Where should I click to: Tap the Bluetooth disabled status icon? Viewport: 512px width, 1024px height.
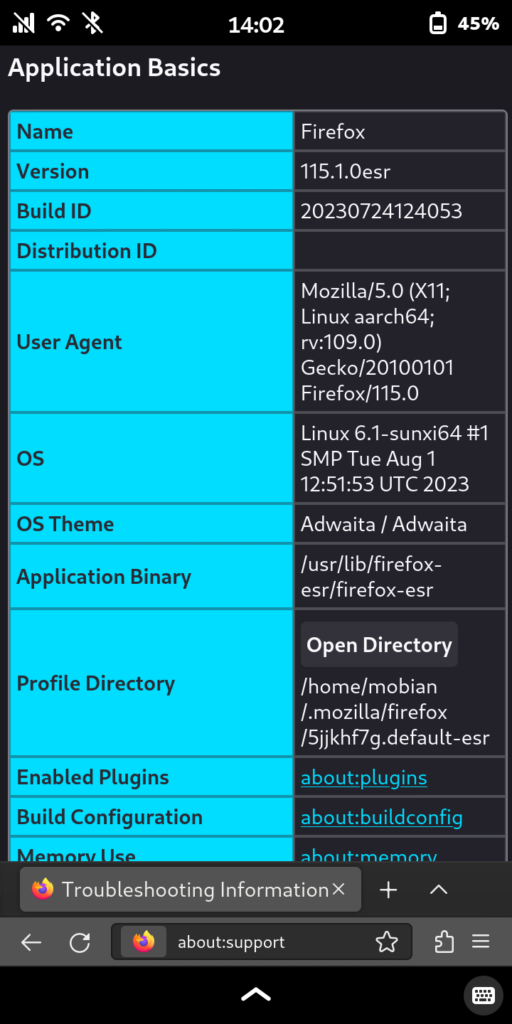(93, 24)
